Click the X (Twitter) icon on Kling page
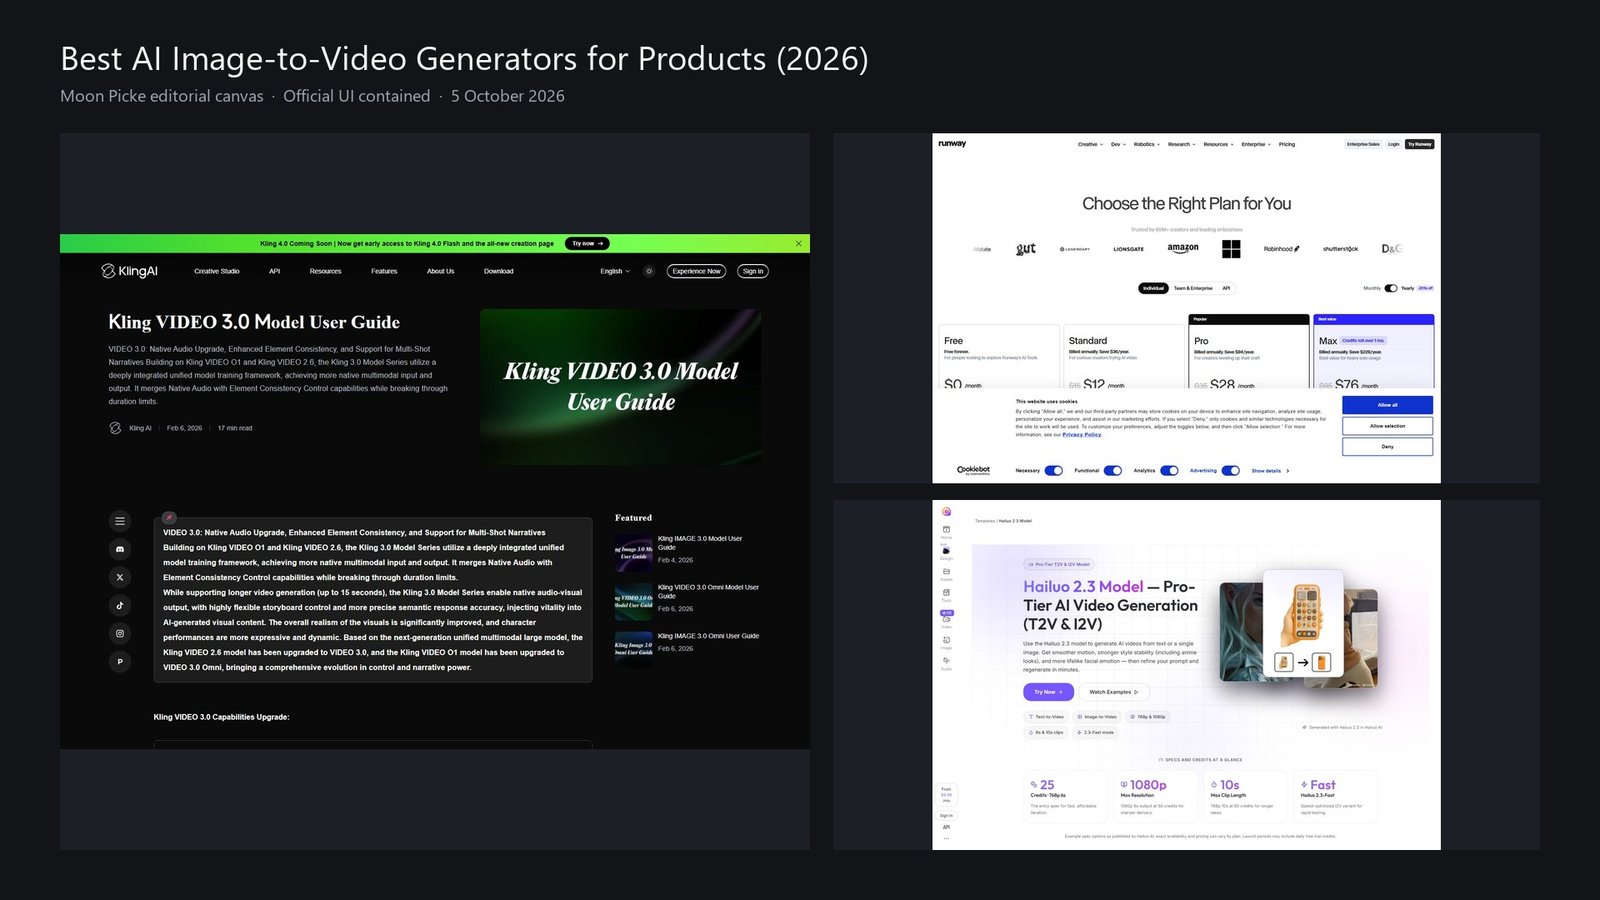1600x900 pixels. pyautogui.click(x=120, y=577)
